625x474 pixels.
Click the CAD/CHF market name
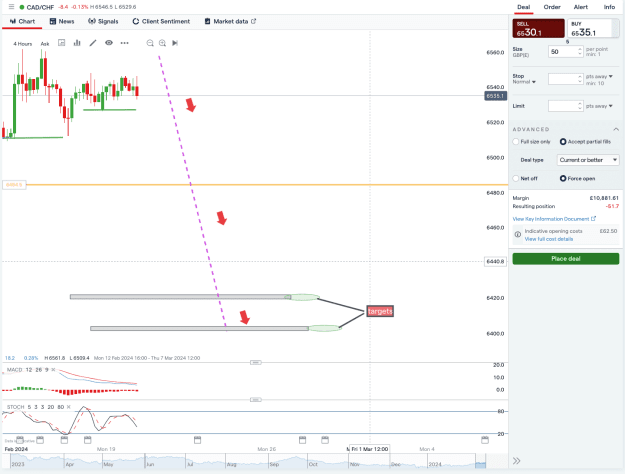pos(40,7)
